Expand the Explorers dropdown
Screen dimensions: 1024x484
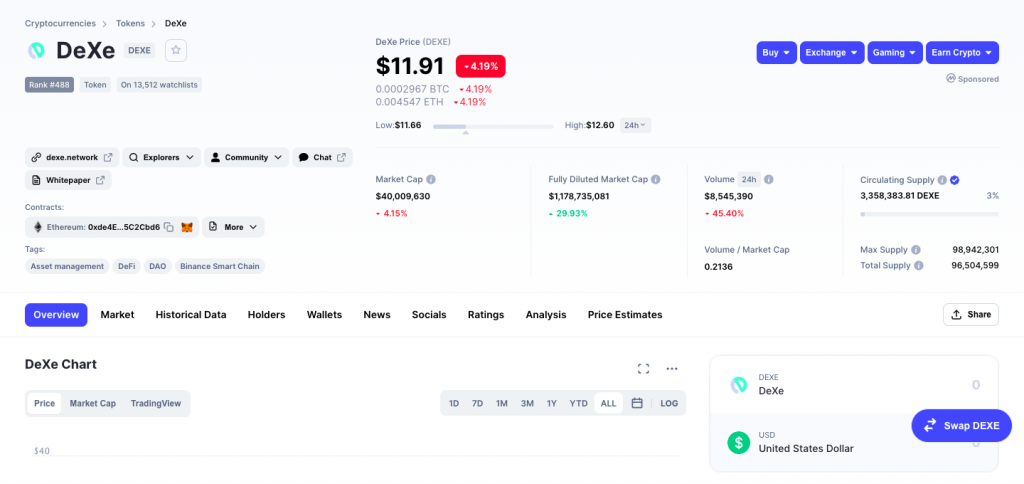[161, 157]
